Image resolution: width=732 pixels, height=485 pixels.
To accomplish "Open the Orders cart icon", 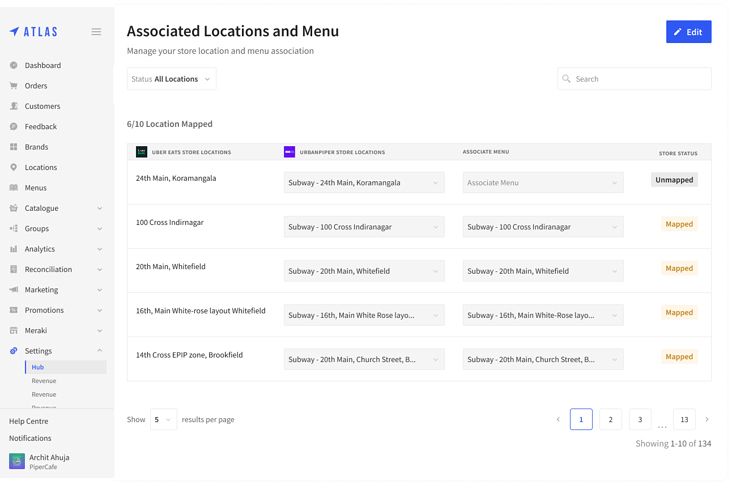I will click(14, 86).
